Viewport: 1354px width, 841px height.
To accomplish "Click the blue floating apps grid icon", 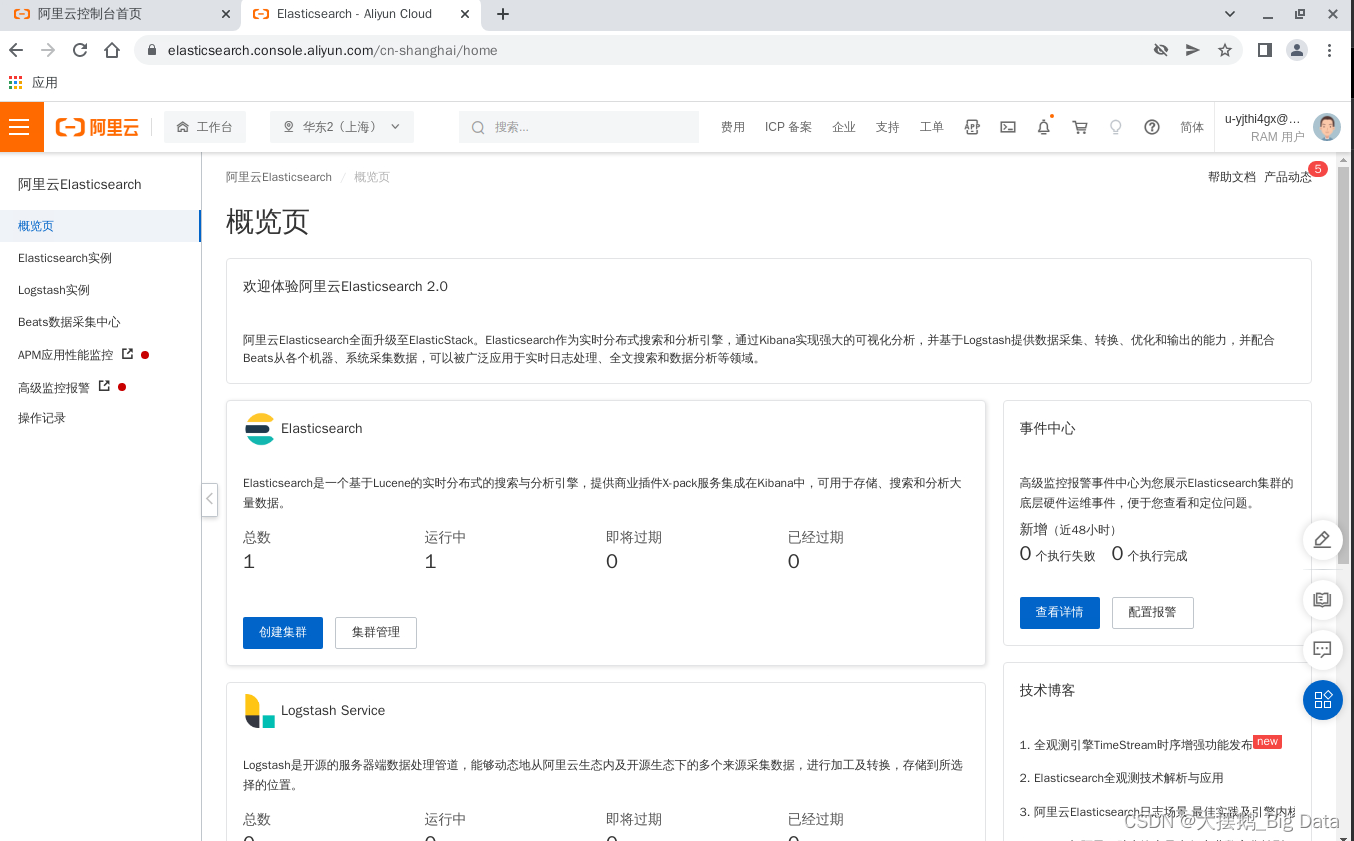I will [x=1322, y=699].
